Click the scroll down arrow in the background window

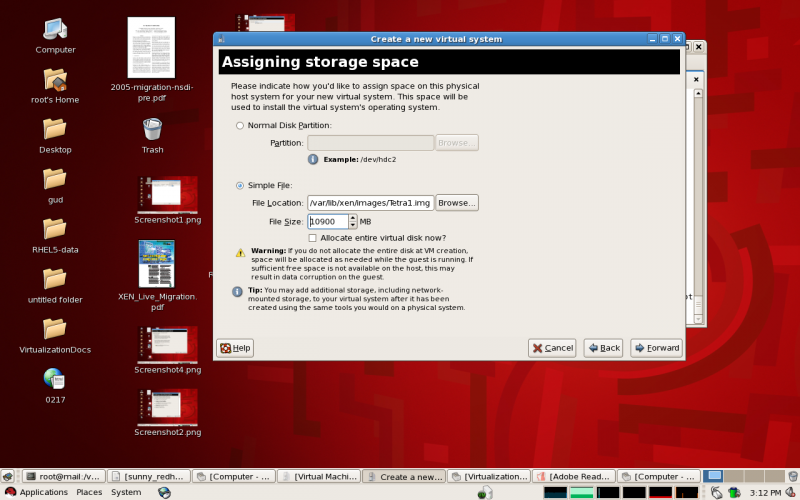[x=698, y=319]
